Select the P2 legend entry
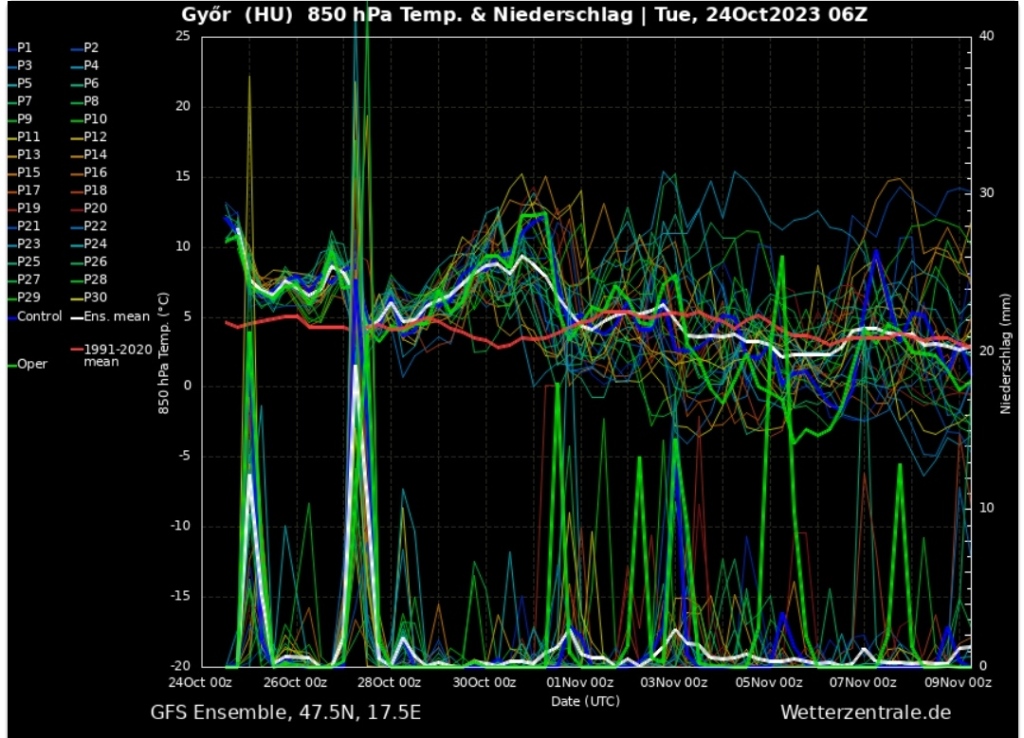The image size is (1024, 738). tap(90, 47)
